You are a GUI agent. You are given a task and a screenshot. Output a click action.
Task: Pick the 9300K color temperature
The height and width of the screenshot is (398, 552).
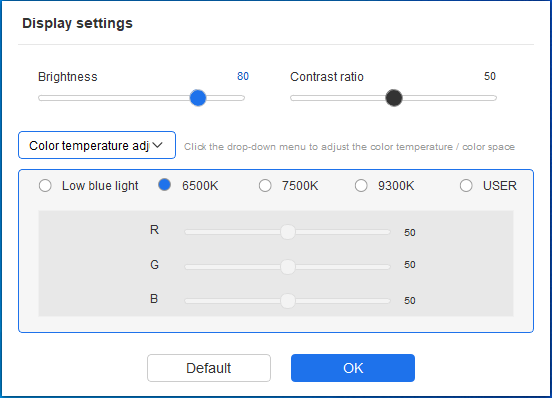(x=361, y=185)
